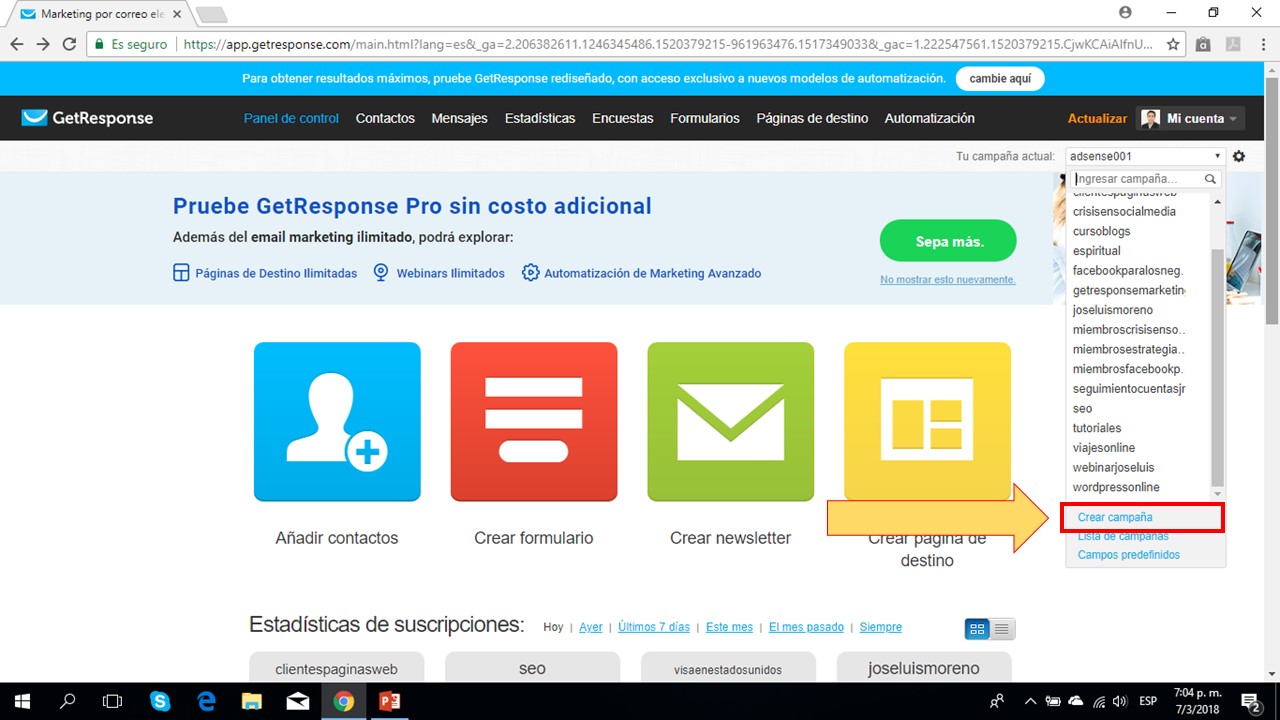Expand the adsense001 campaign dropdown
Image resolution: width=1280 pixels, height=720 pixels.
[1144, 156]
